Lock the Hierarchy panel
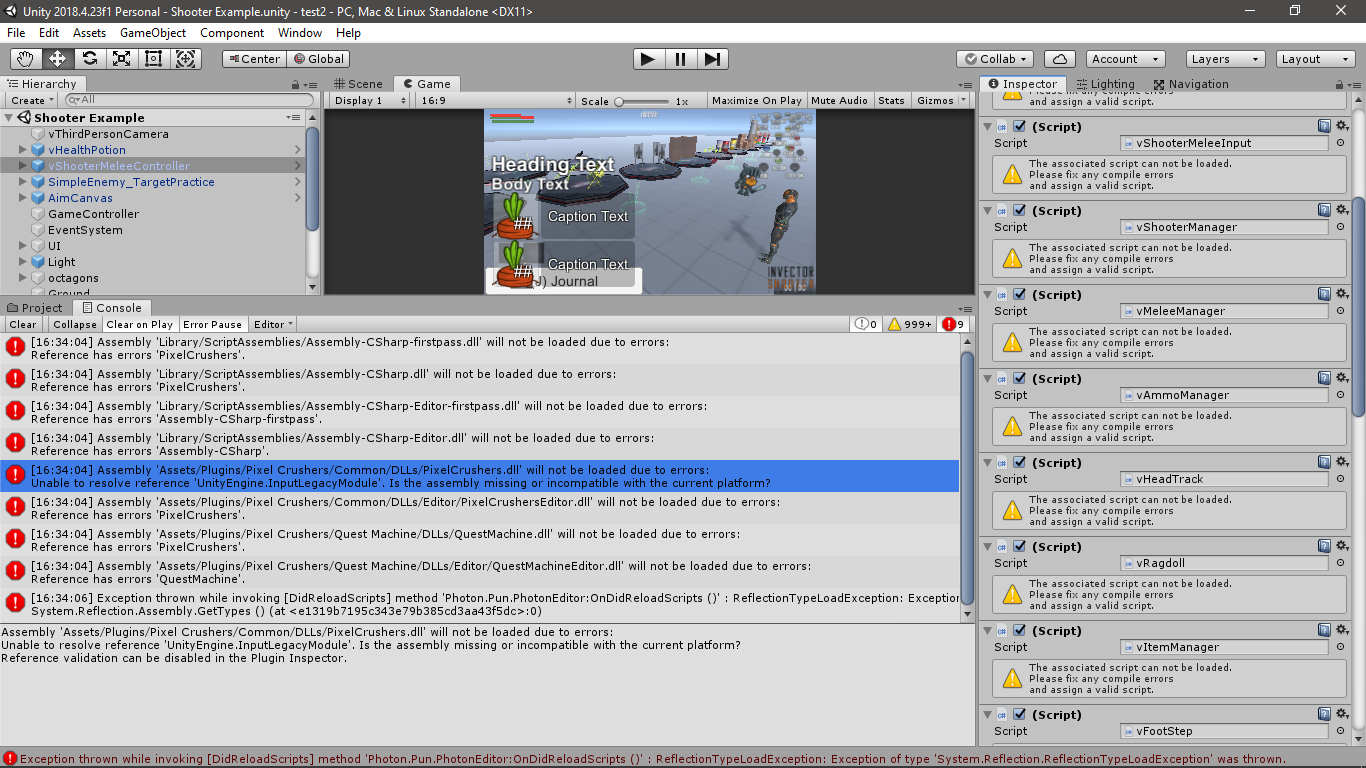This screenshot has width=1366, height=768. 296,85
